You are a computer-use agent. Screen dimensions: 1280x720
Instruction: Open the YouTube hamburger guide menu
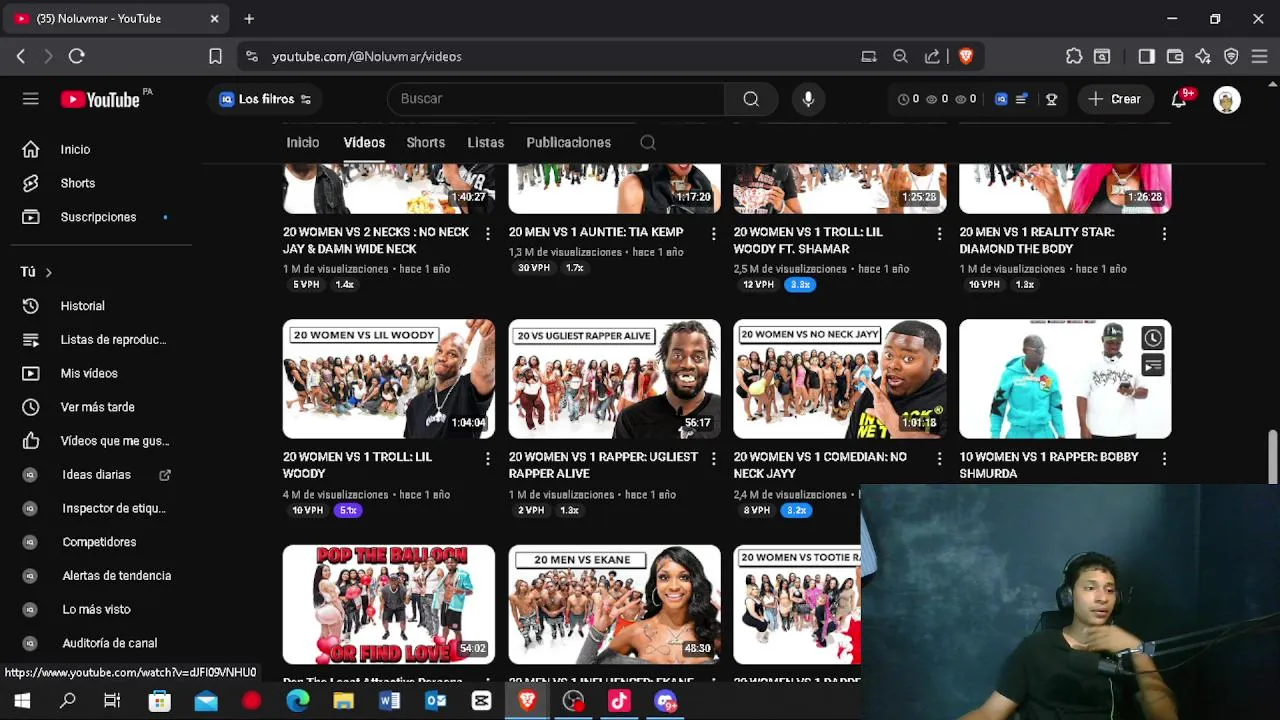pyautogui.click(x=31, y=99)
